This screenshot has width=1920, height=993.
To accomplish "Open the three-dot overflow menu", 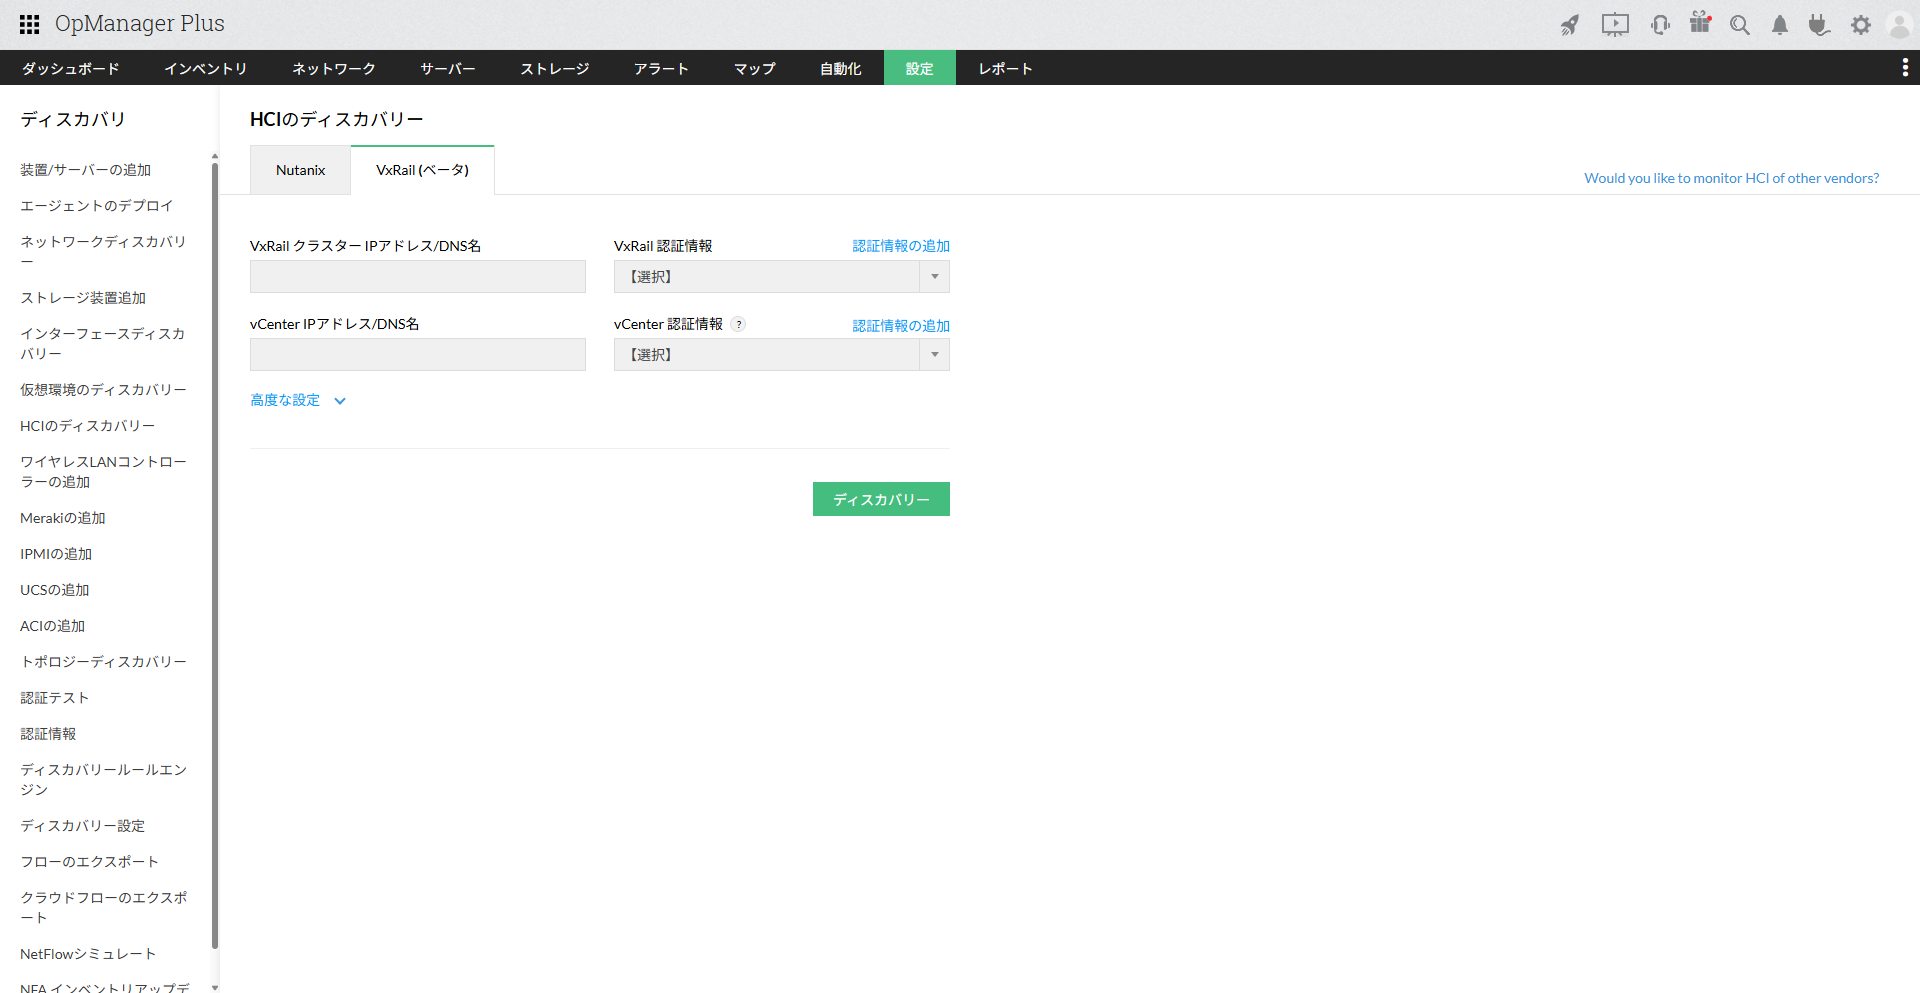I will (x=1905, y=67).
